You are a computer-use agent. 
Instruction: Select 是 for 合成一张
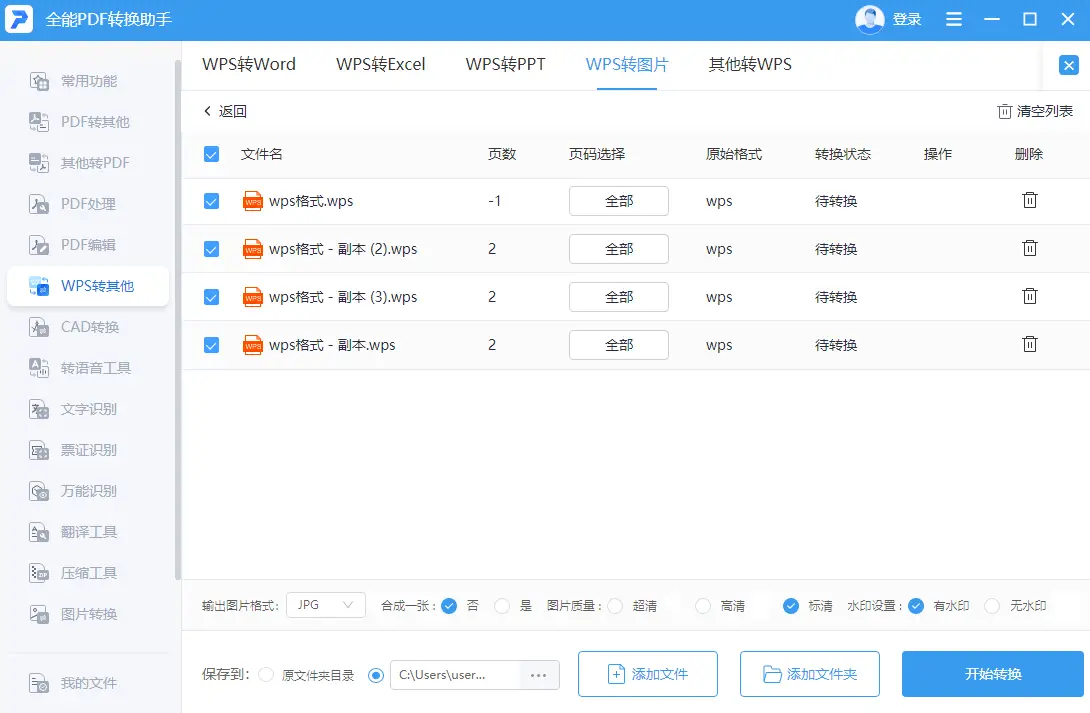point(502,606)
